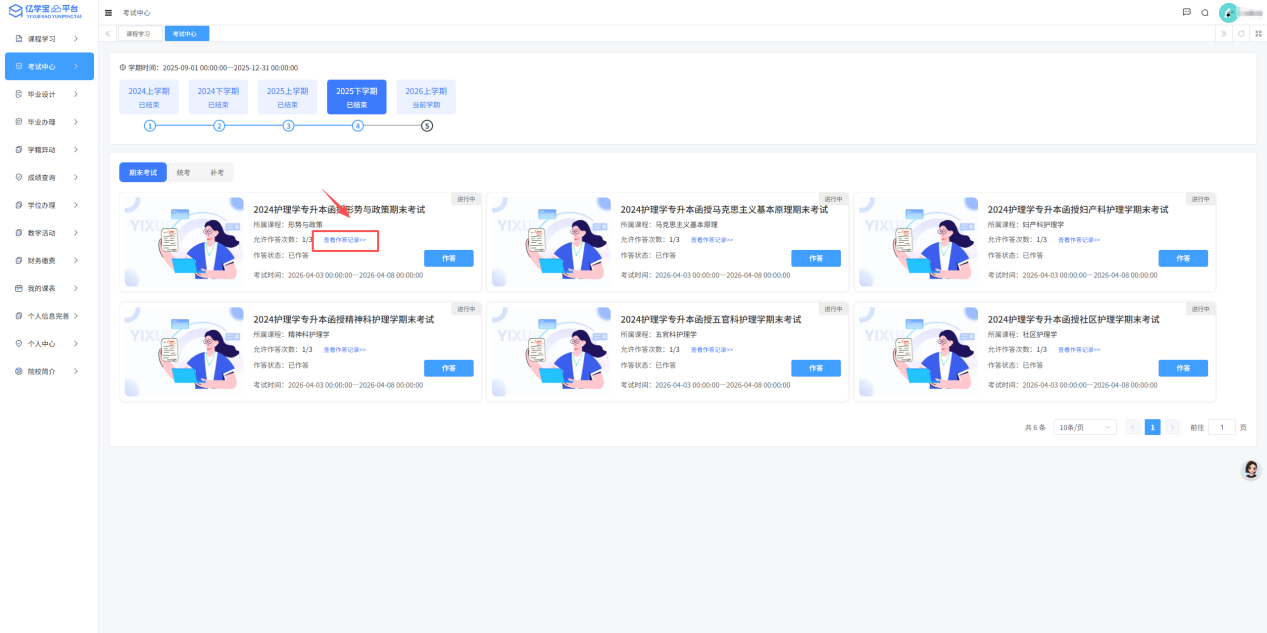The width and height of the screenshot is (1267, 633).
Task: Switch to the 课程学习 tab
Action: click(138, 33)
